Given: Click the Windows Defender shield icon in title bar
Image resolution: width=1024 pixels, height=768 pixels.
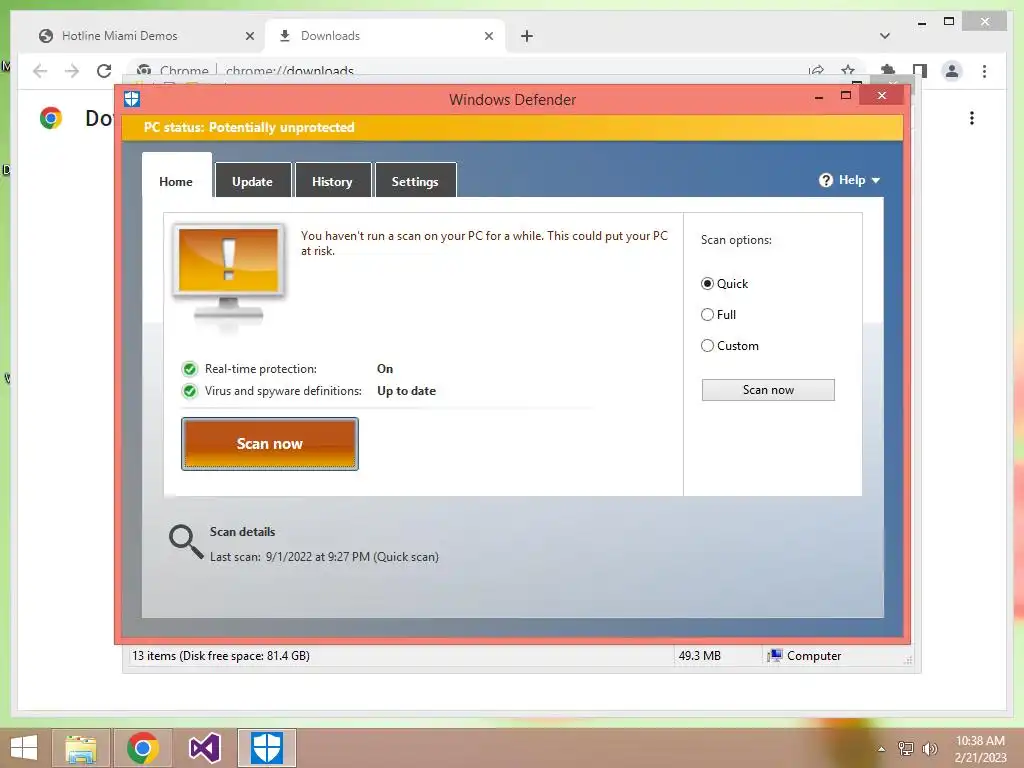Looking at the screenshot, I should (132, 99).
